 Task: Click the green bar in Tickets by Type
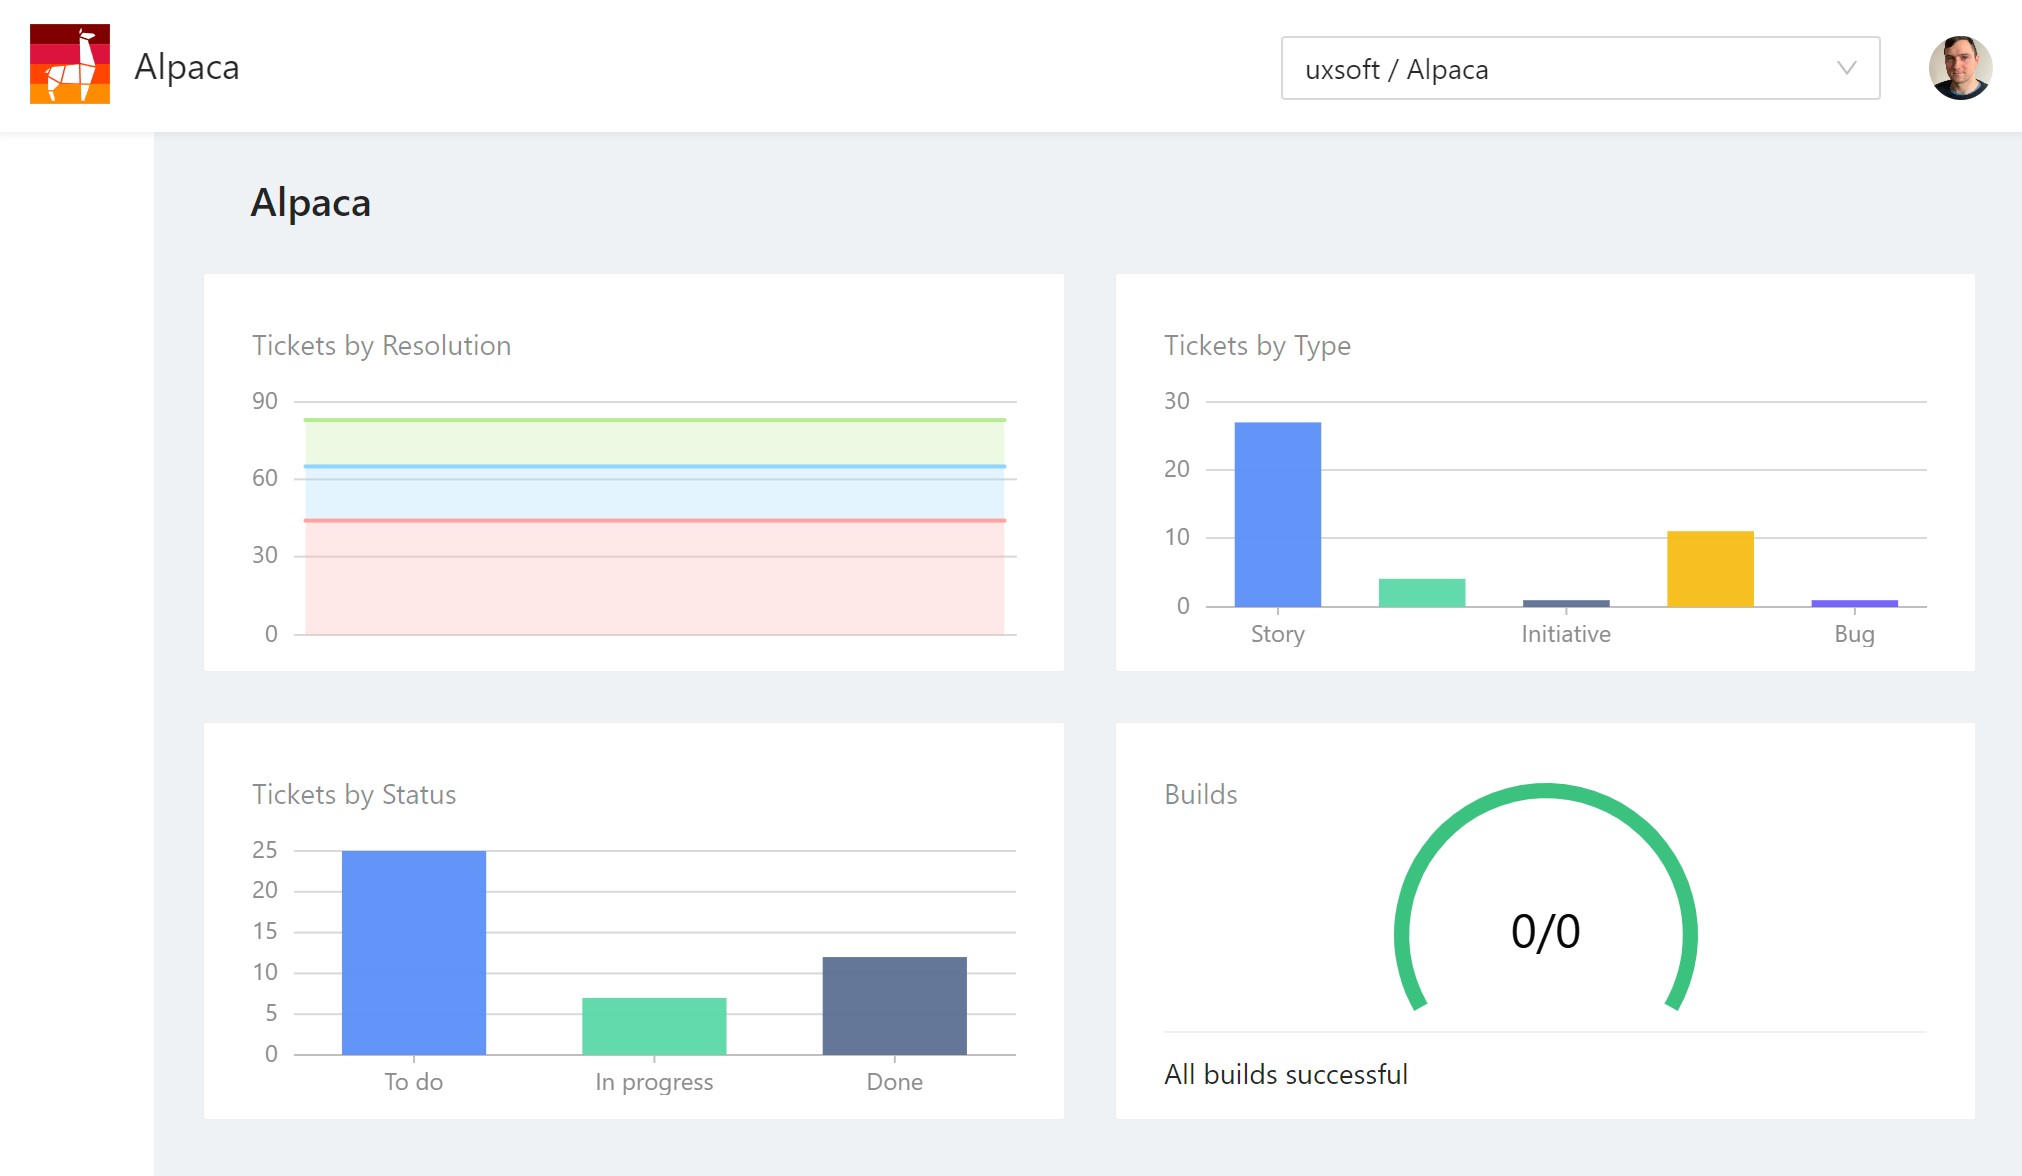(x=1421, y=592)
